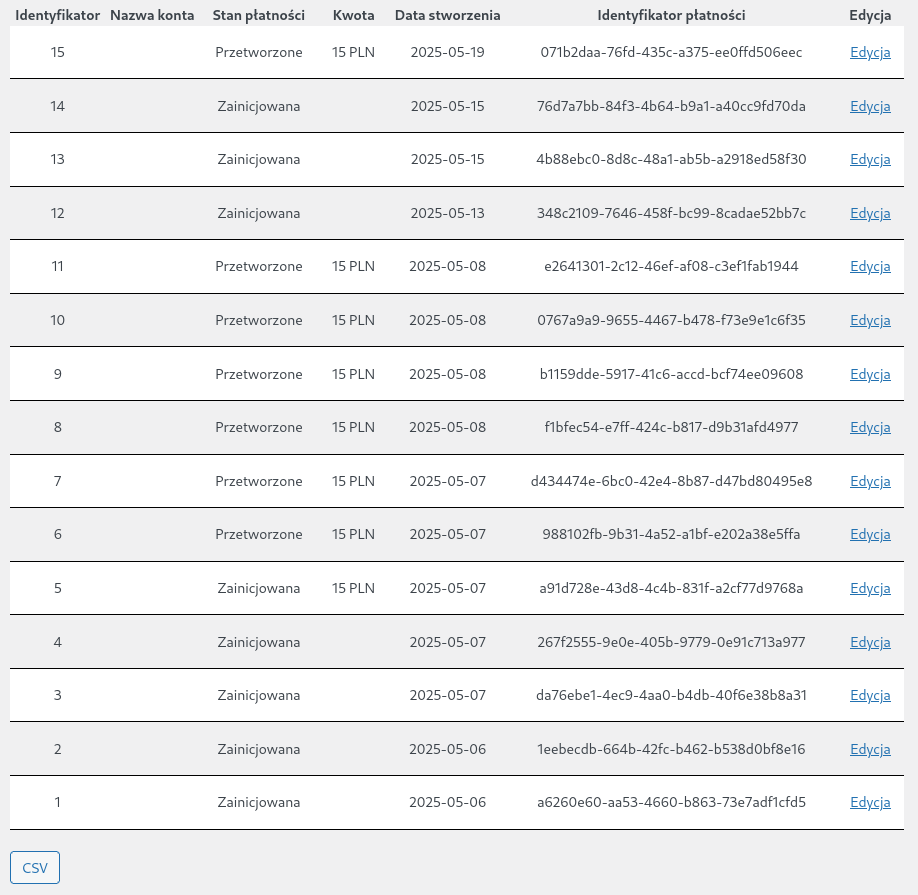Click the Stan płatności column header
The width and height of the screenshot is (918, 895).
coord(259,16)
